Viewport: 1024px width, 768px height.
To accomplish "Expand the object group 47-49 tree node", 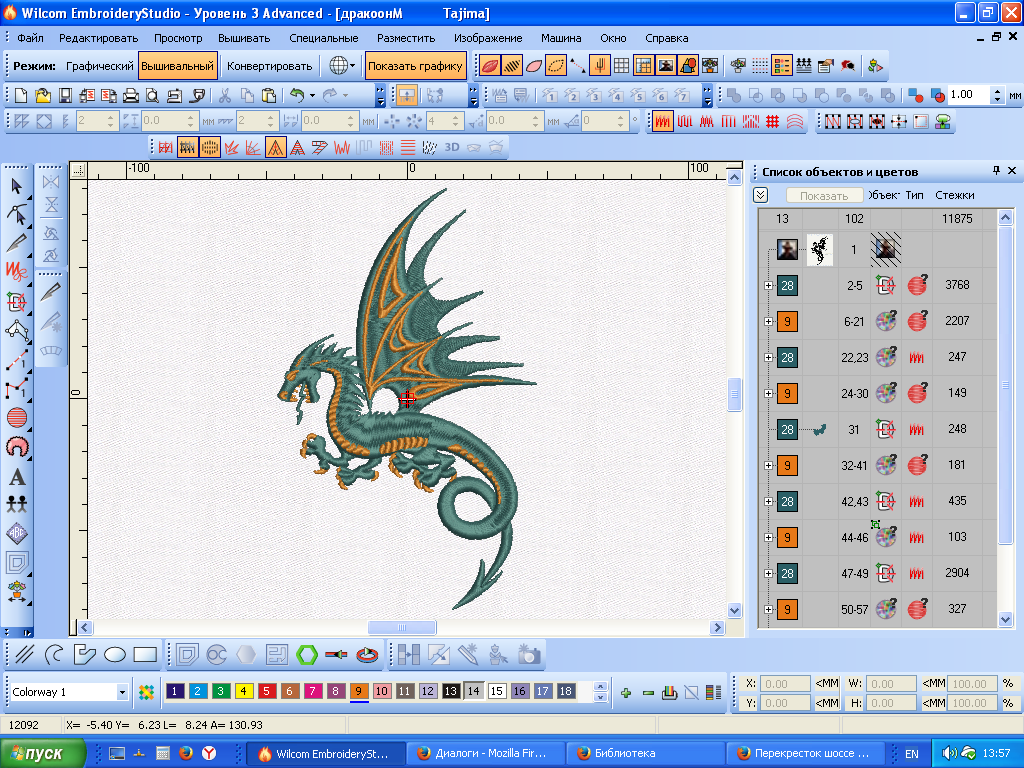I will (768, 574).
